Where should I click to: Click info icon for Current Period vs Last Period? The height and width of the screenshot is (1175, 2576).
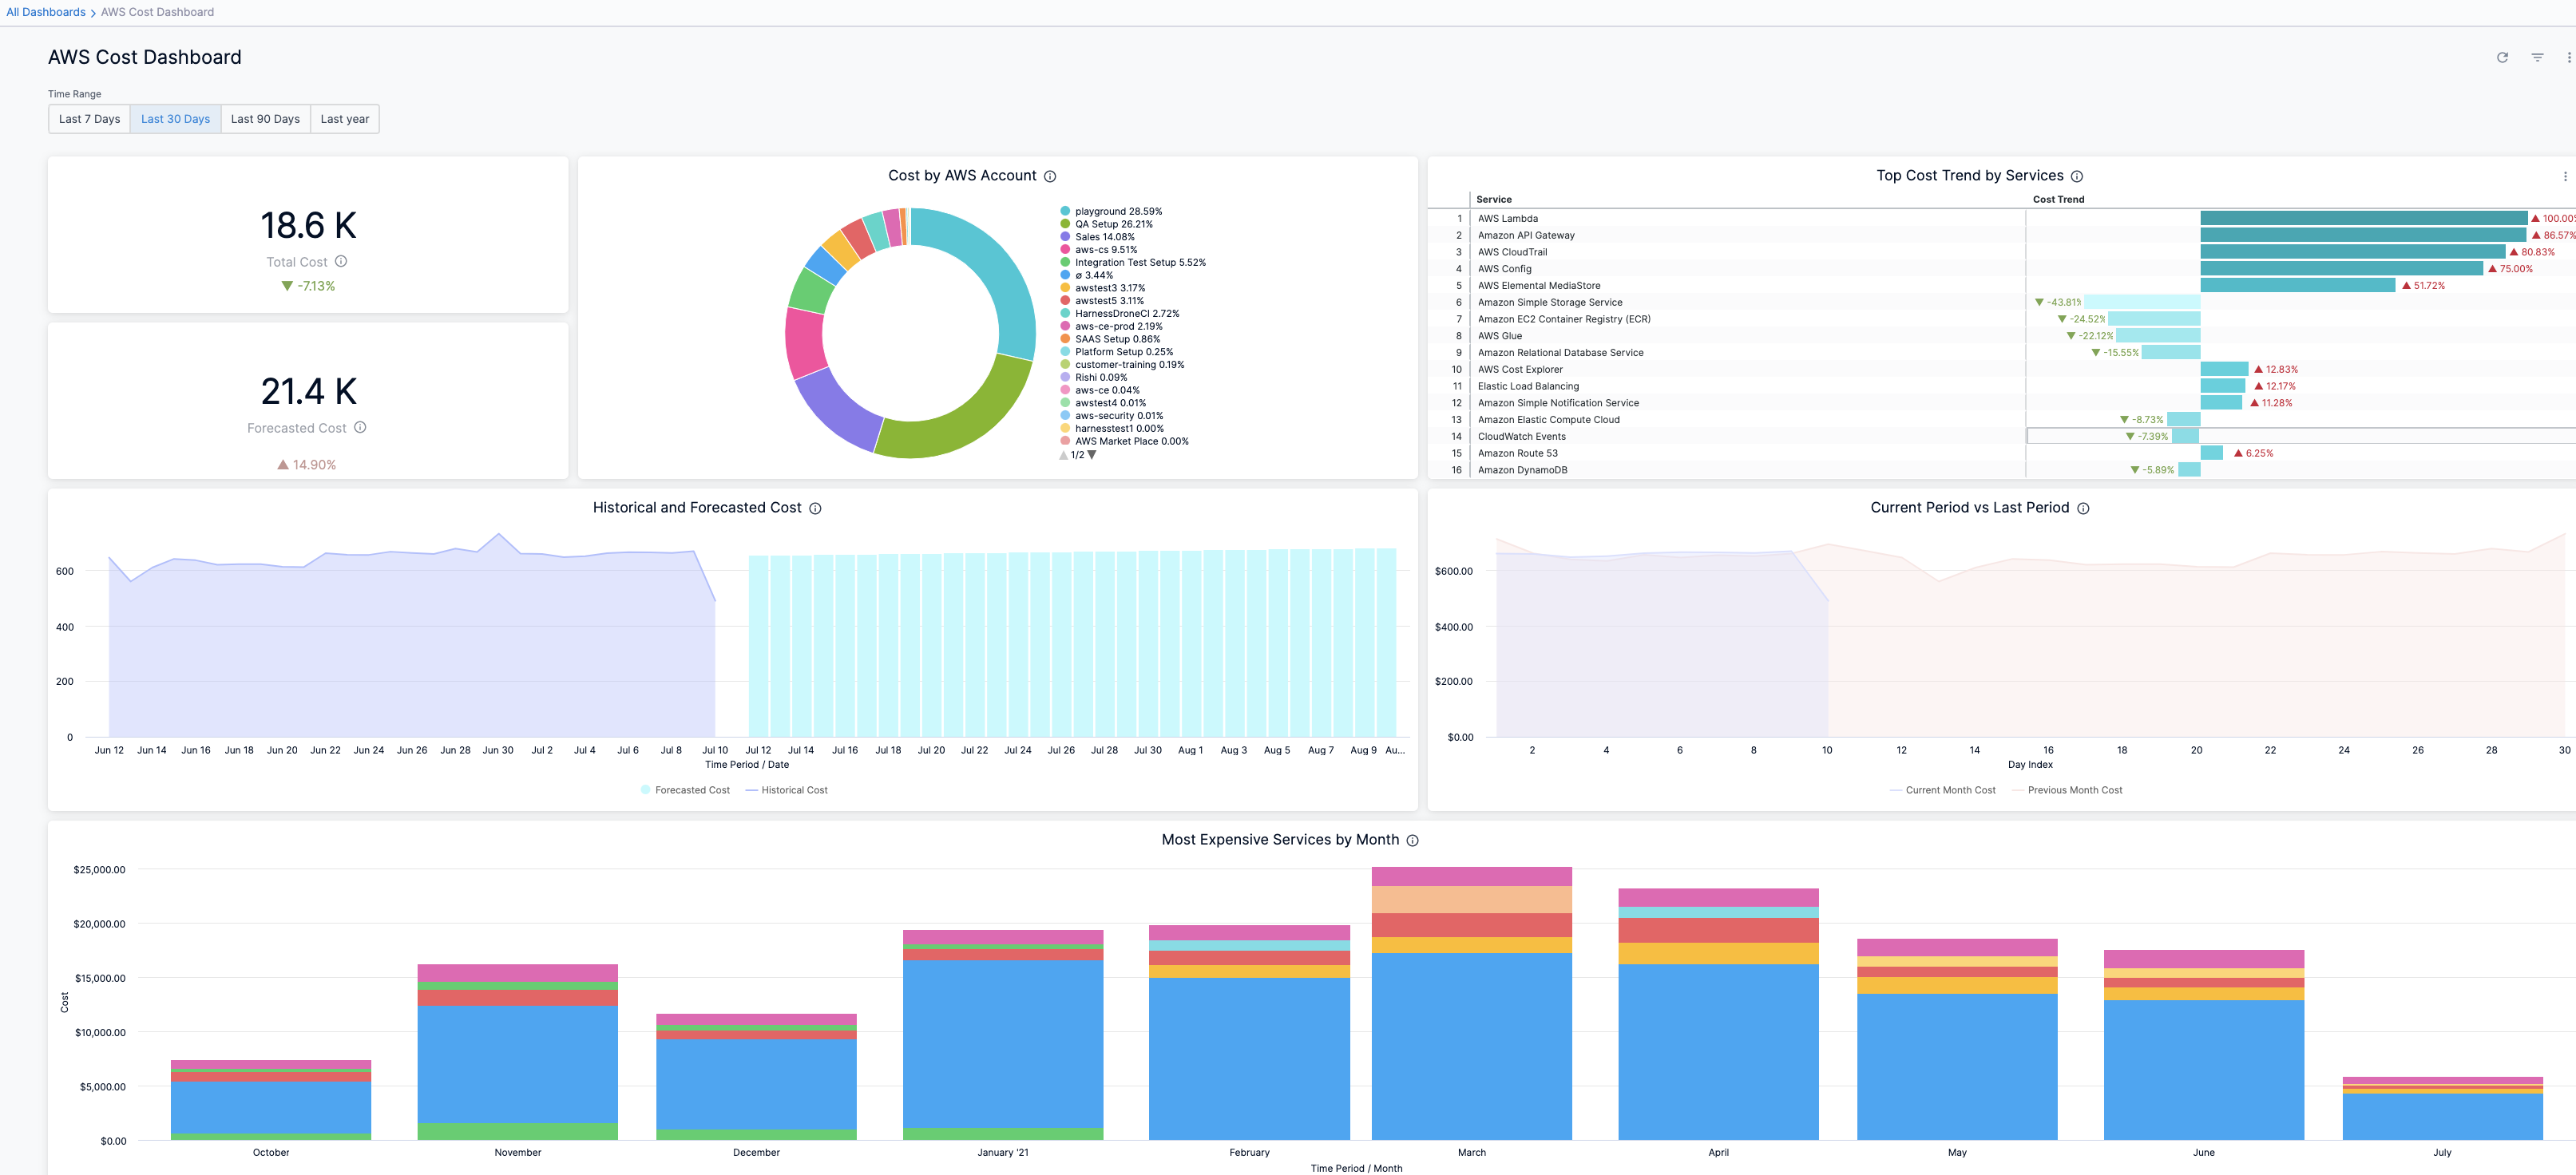(2083, 508)
